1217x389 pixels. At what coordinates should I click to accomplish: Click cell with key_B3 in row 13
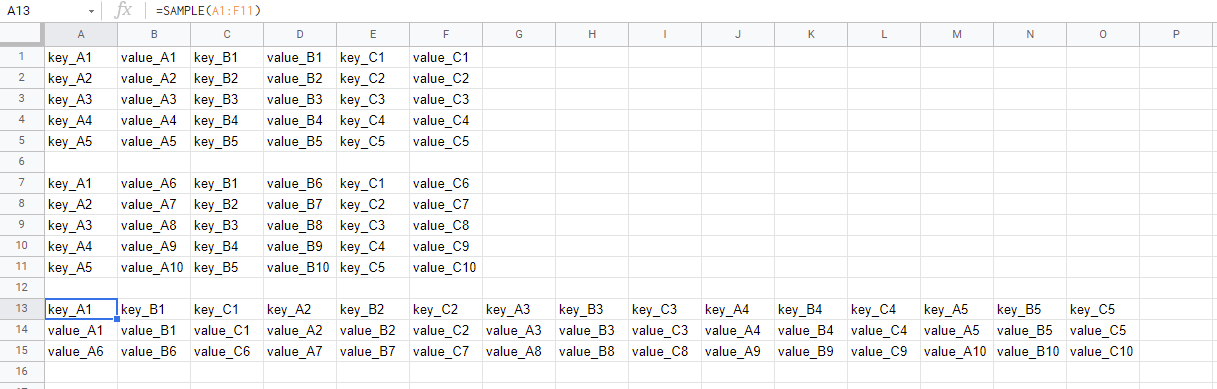pos(592,309)
